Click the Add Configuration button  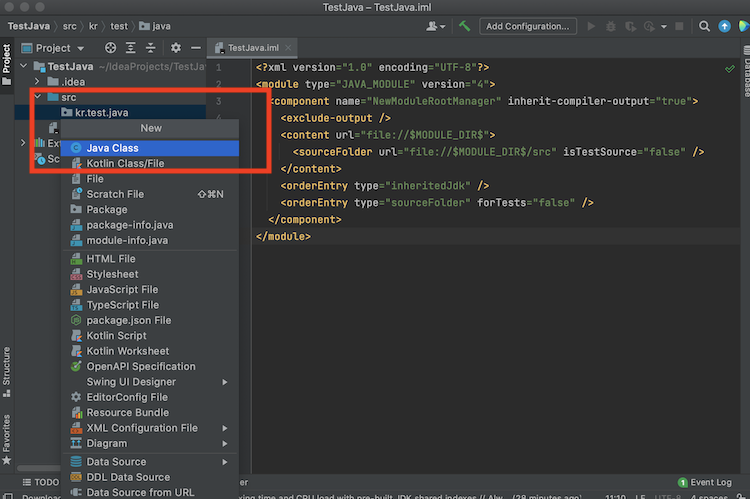click(x=528, y=26)
